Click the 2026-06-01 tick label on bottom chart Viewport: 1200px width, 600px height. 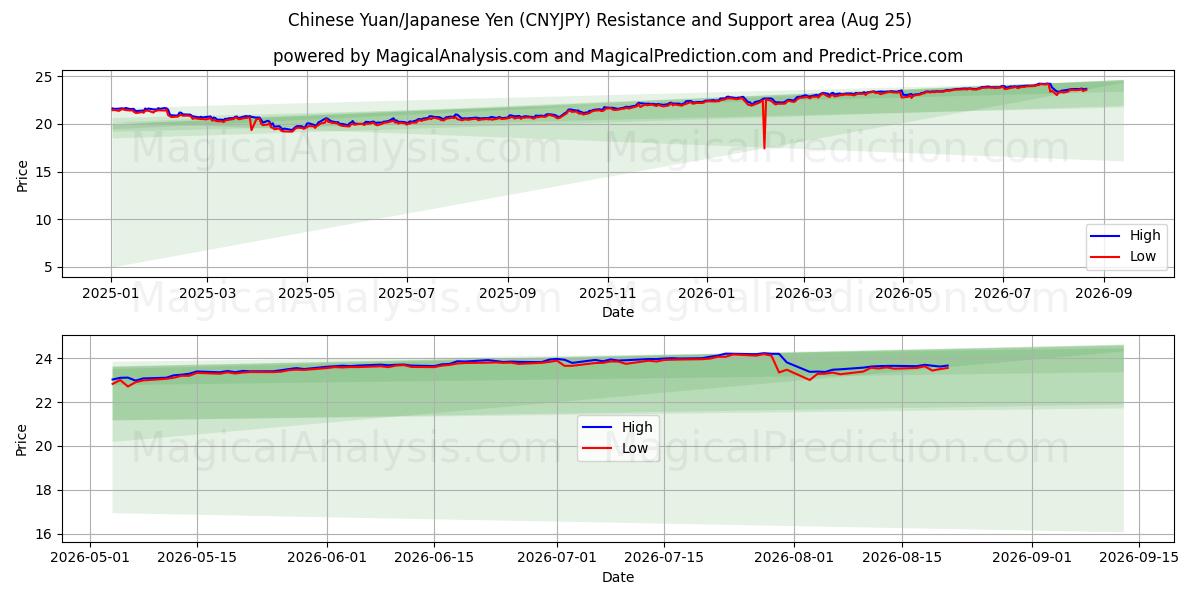(x=327, y=560)
